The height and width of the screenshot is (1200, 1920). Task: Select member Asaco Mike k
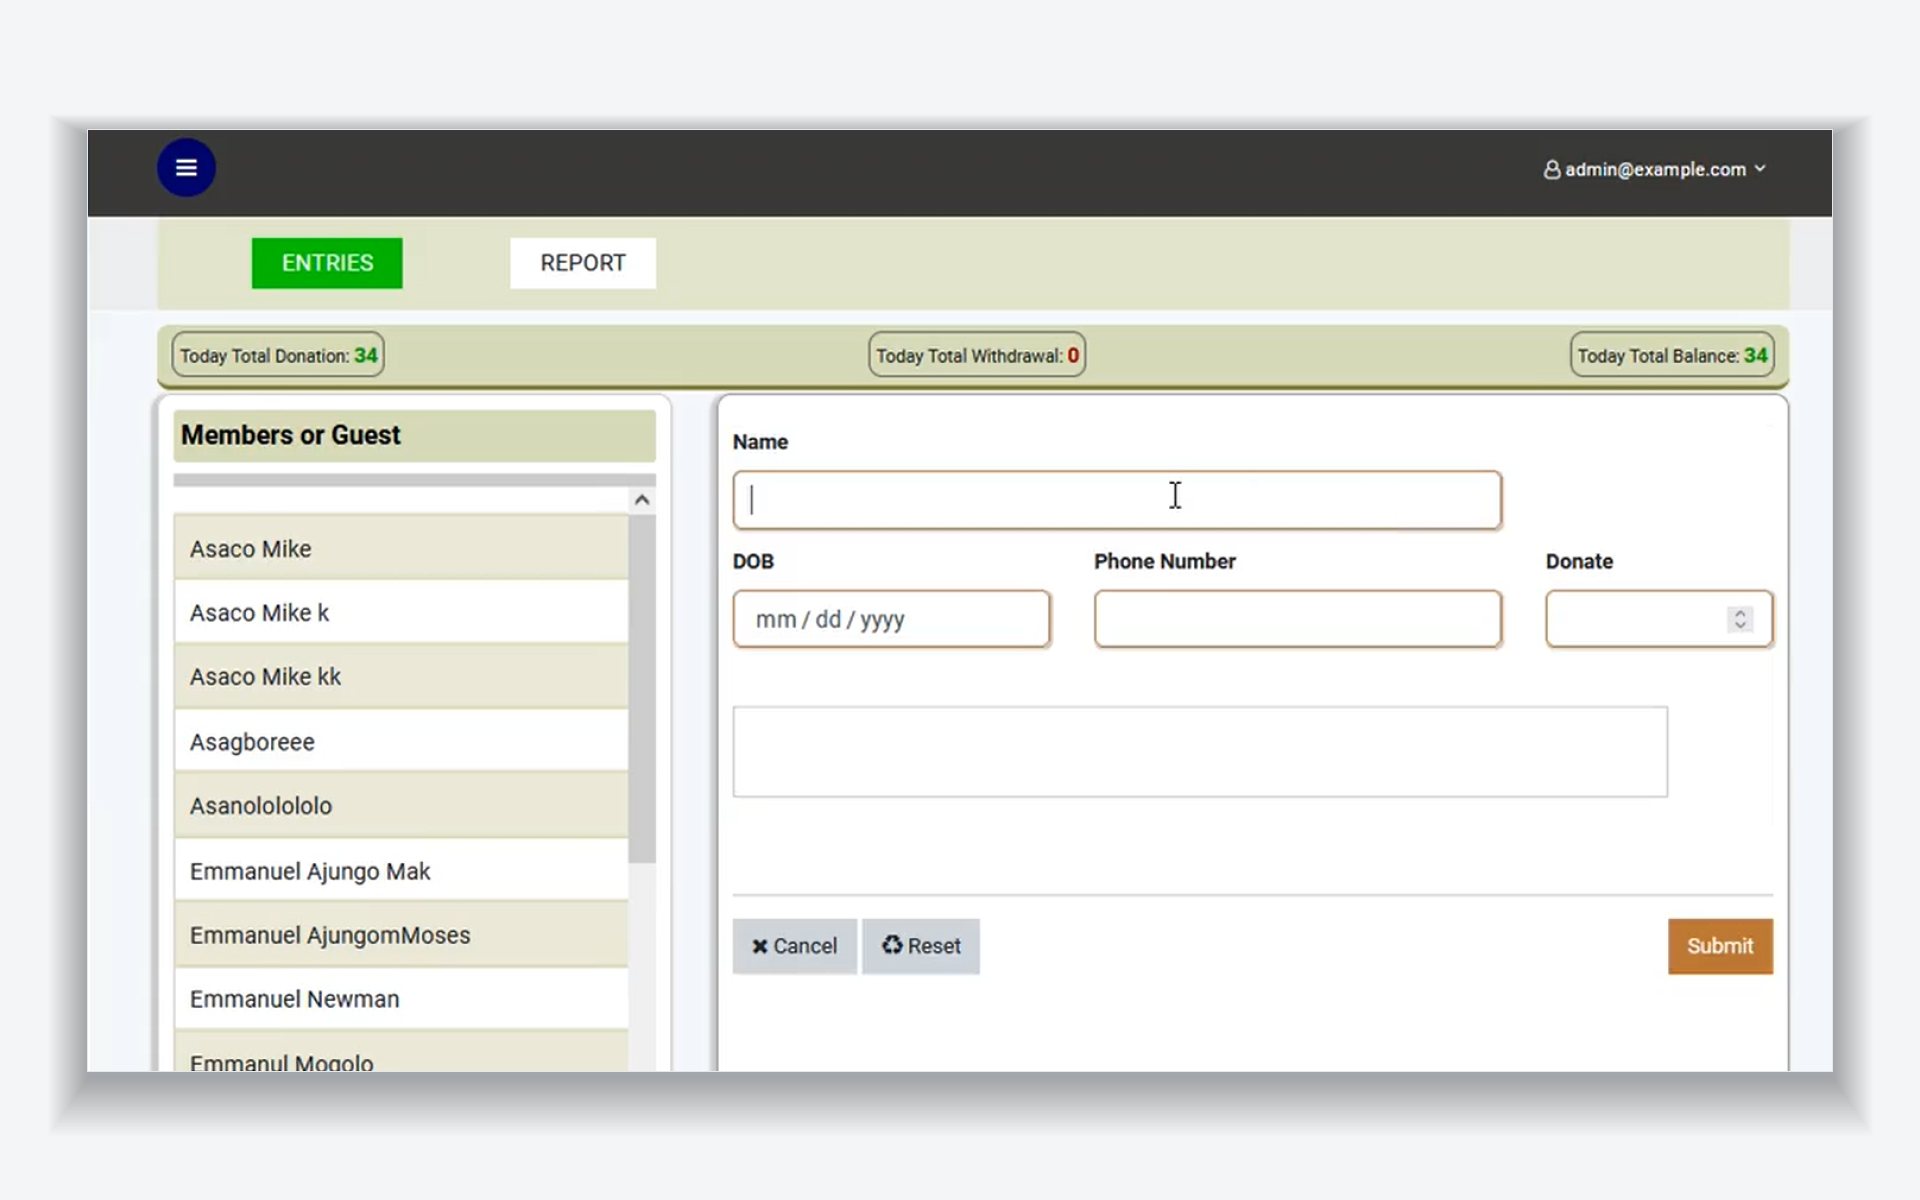401,612
